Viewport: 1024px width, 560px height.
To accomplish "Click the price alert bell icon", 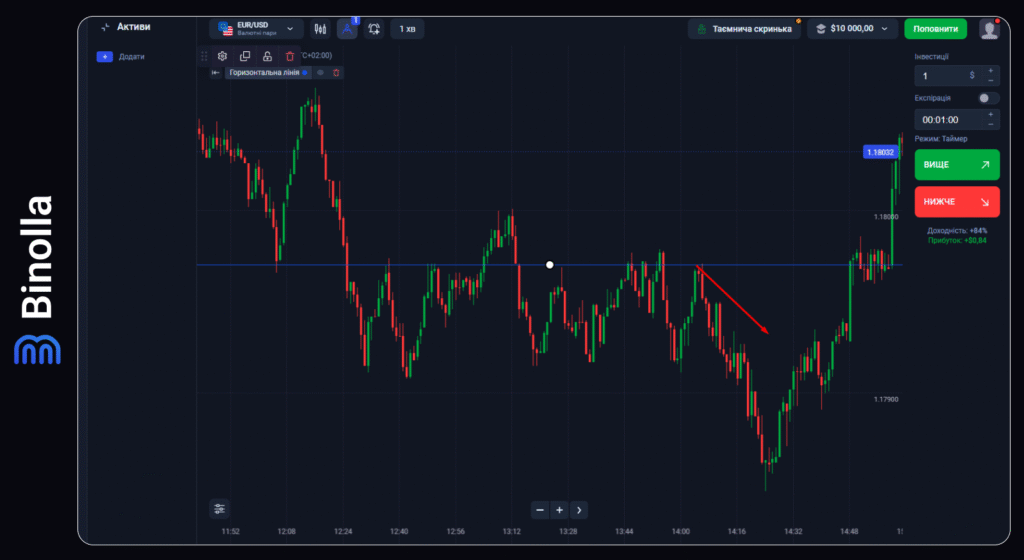I will tap(374, 29).
